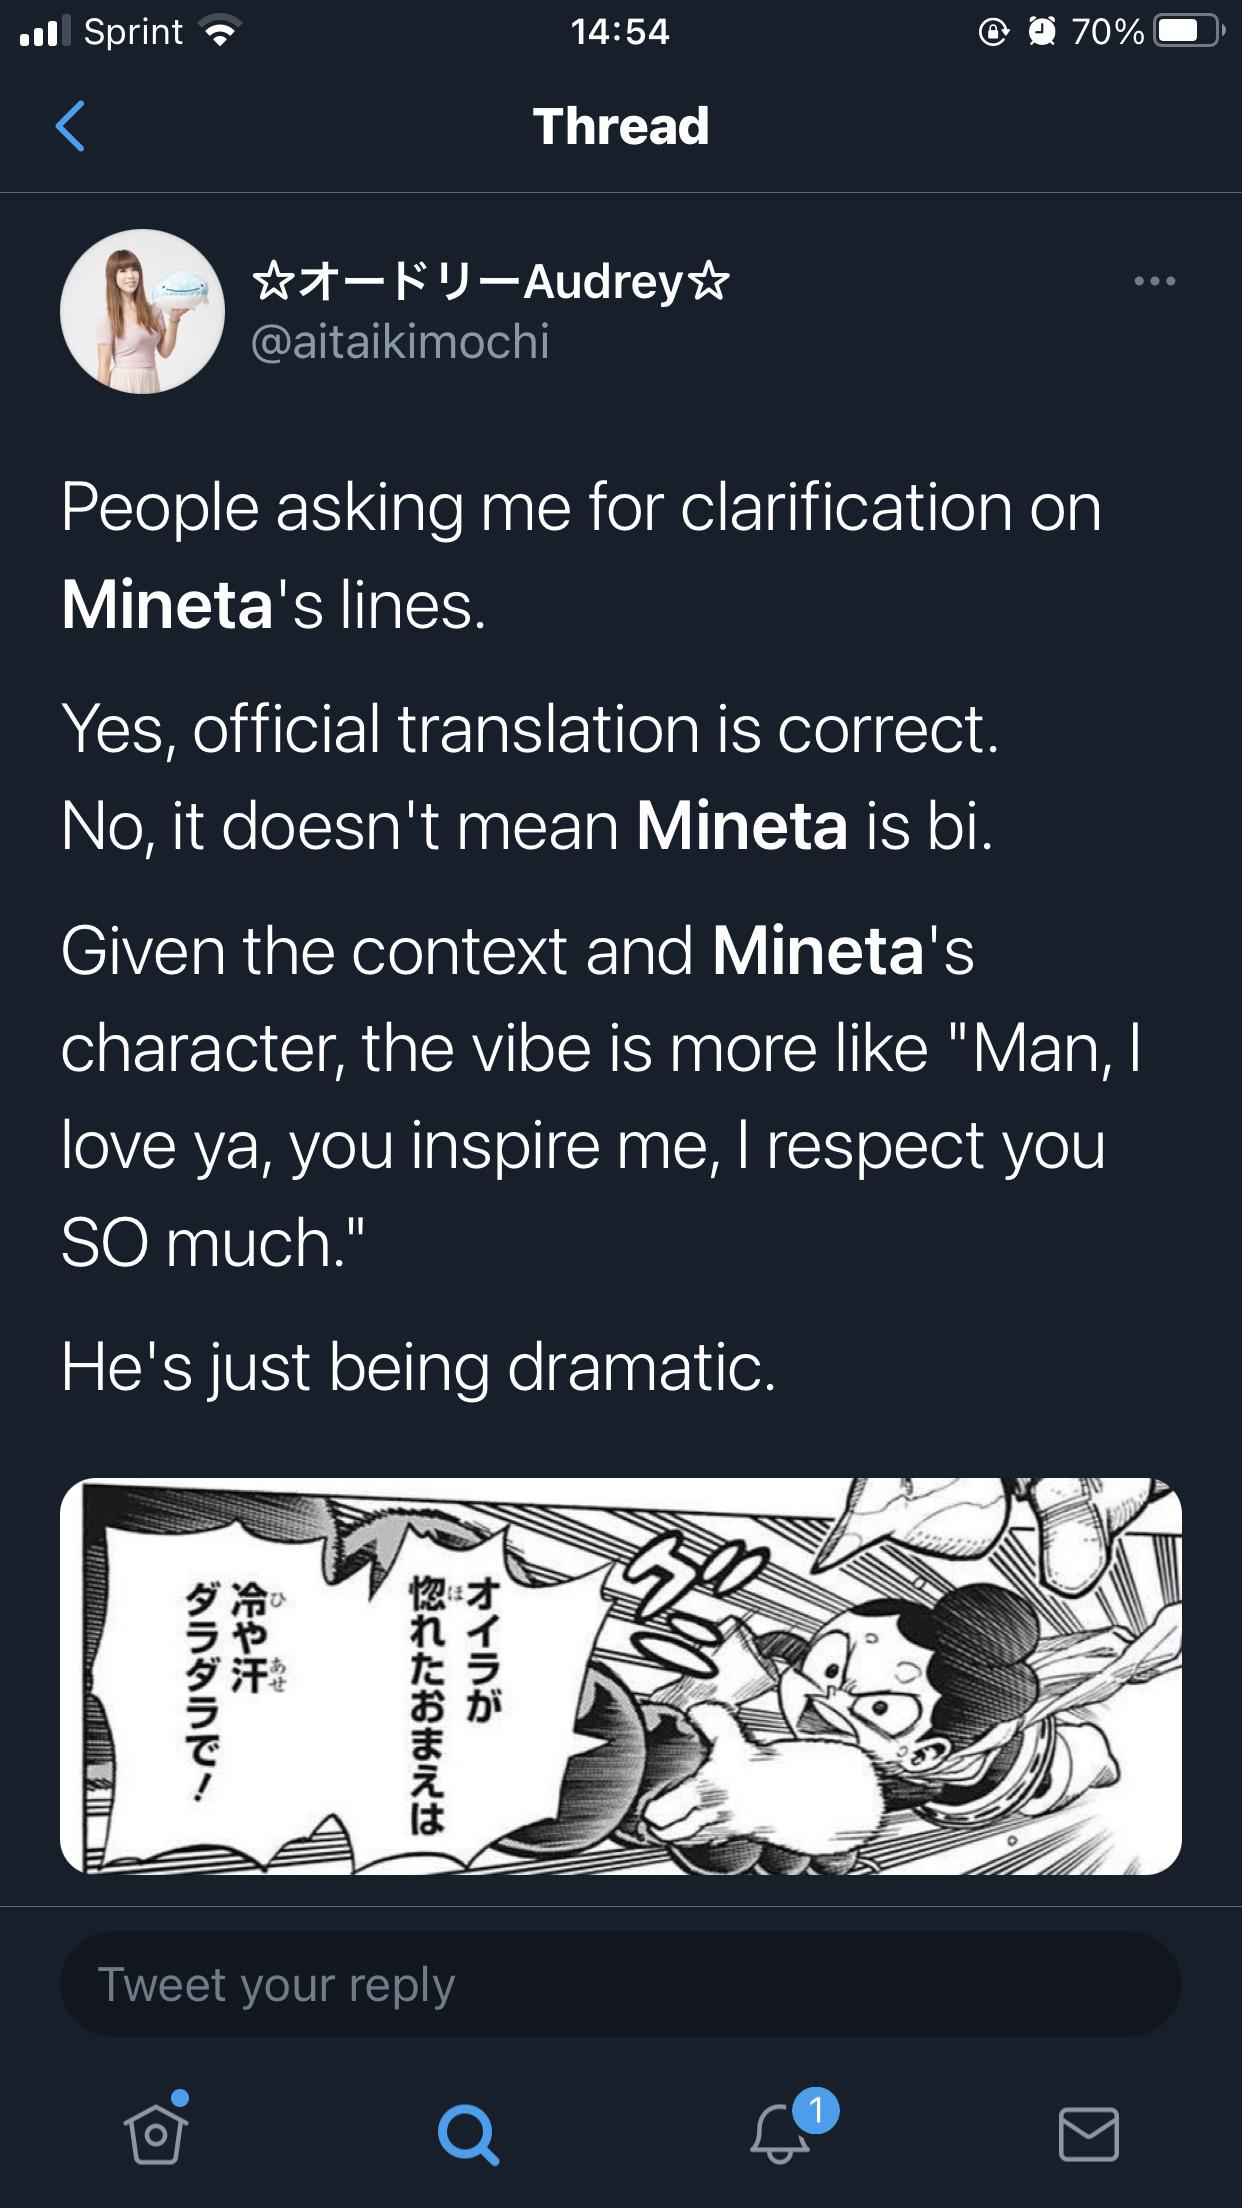Tap the 14:54 status bar clock
Screen dimensions: 1242x2208
[x=620, y=32]
